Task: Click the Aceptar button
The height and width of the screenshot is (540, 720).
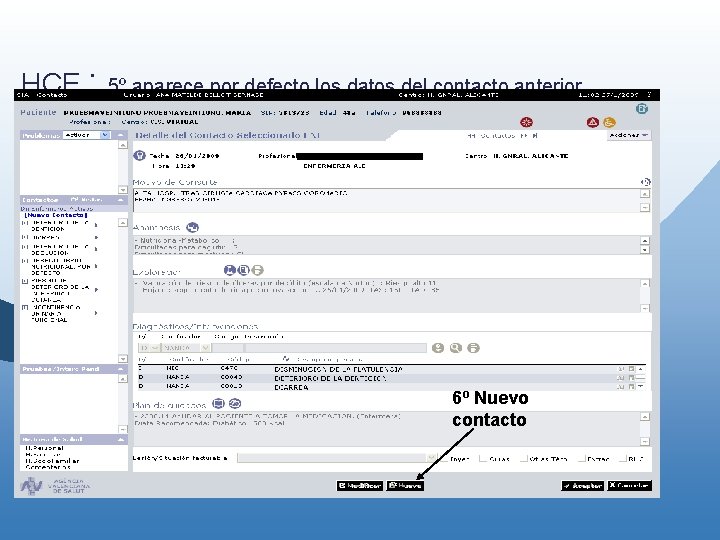Action: [x=582, y=485]
